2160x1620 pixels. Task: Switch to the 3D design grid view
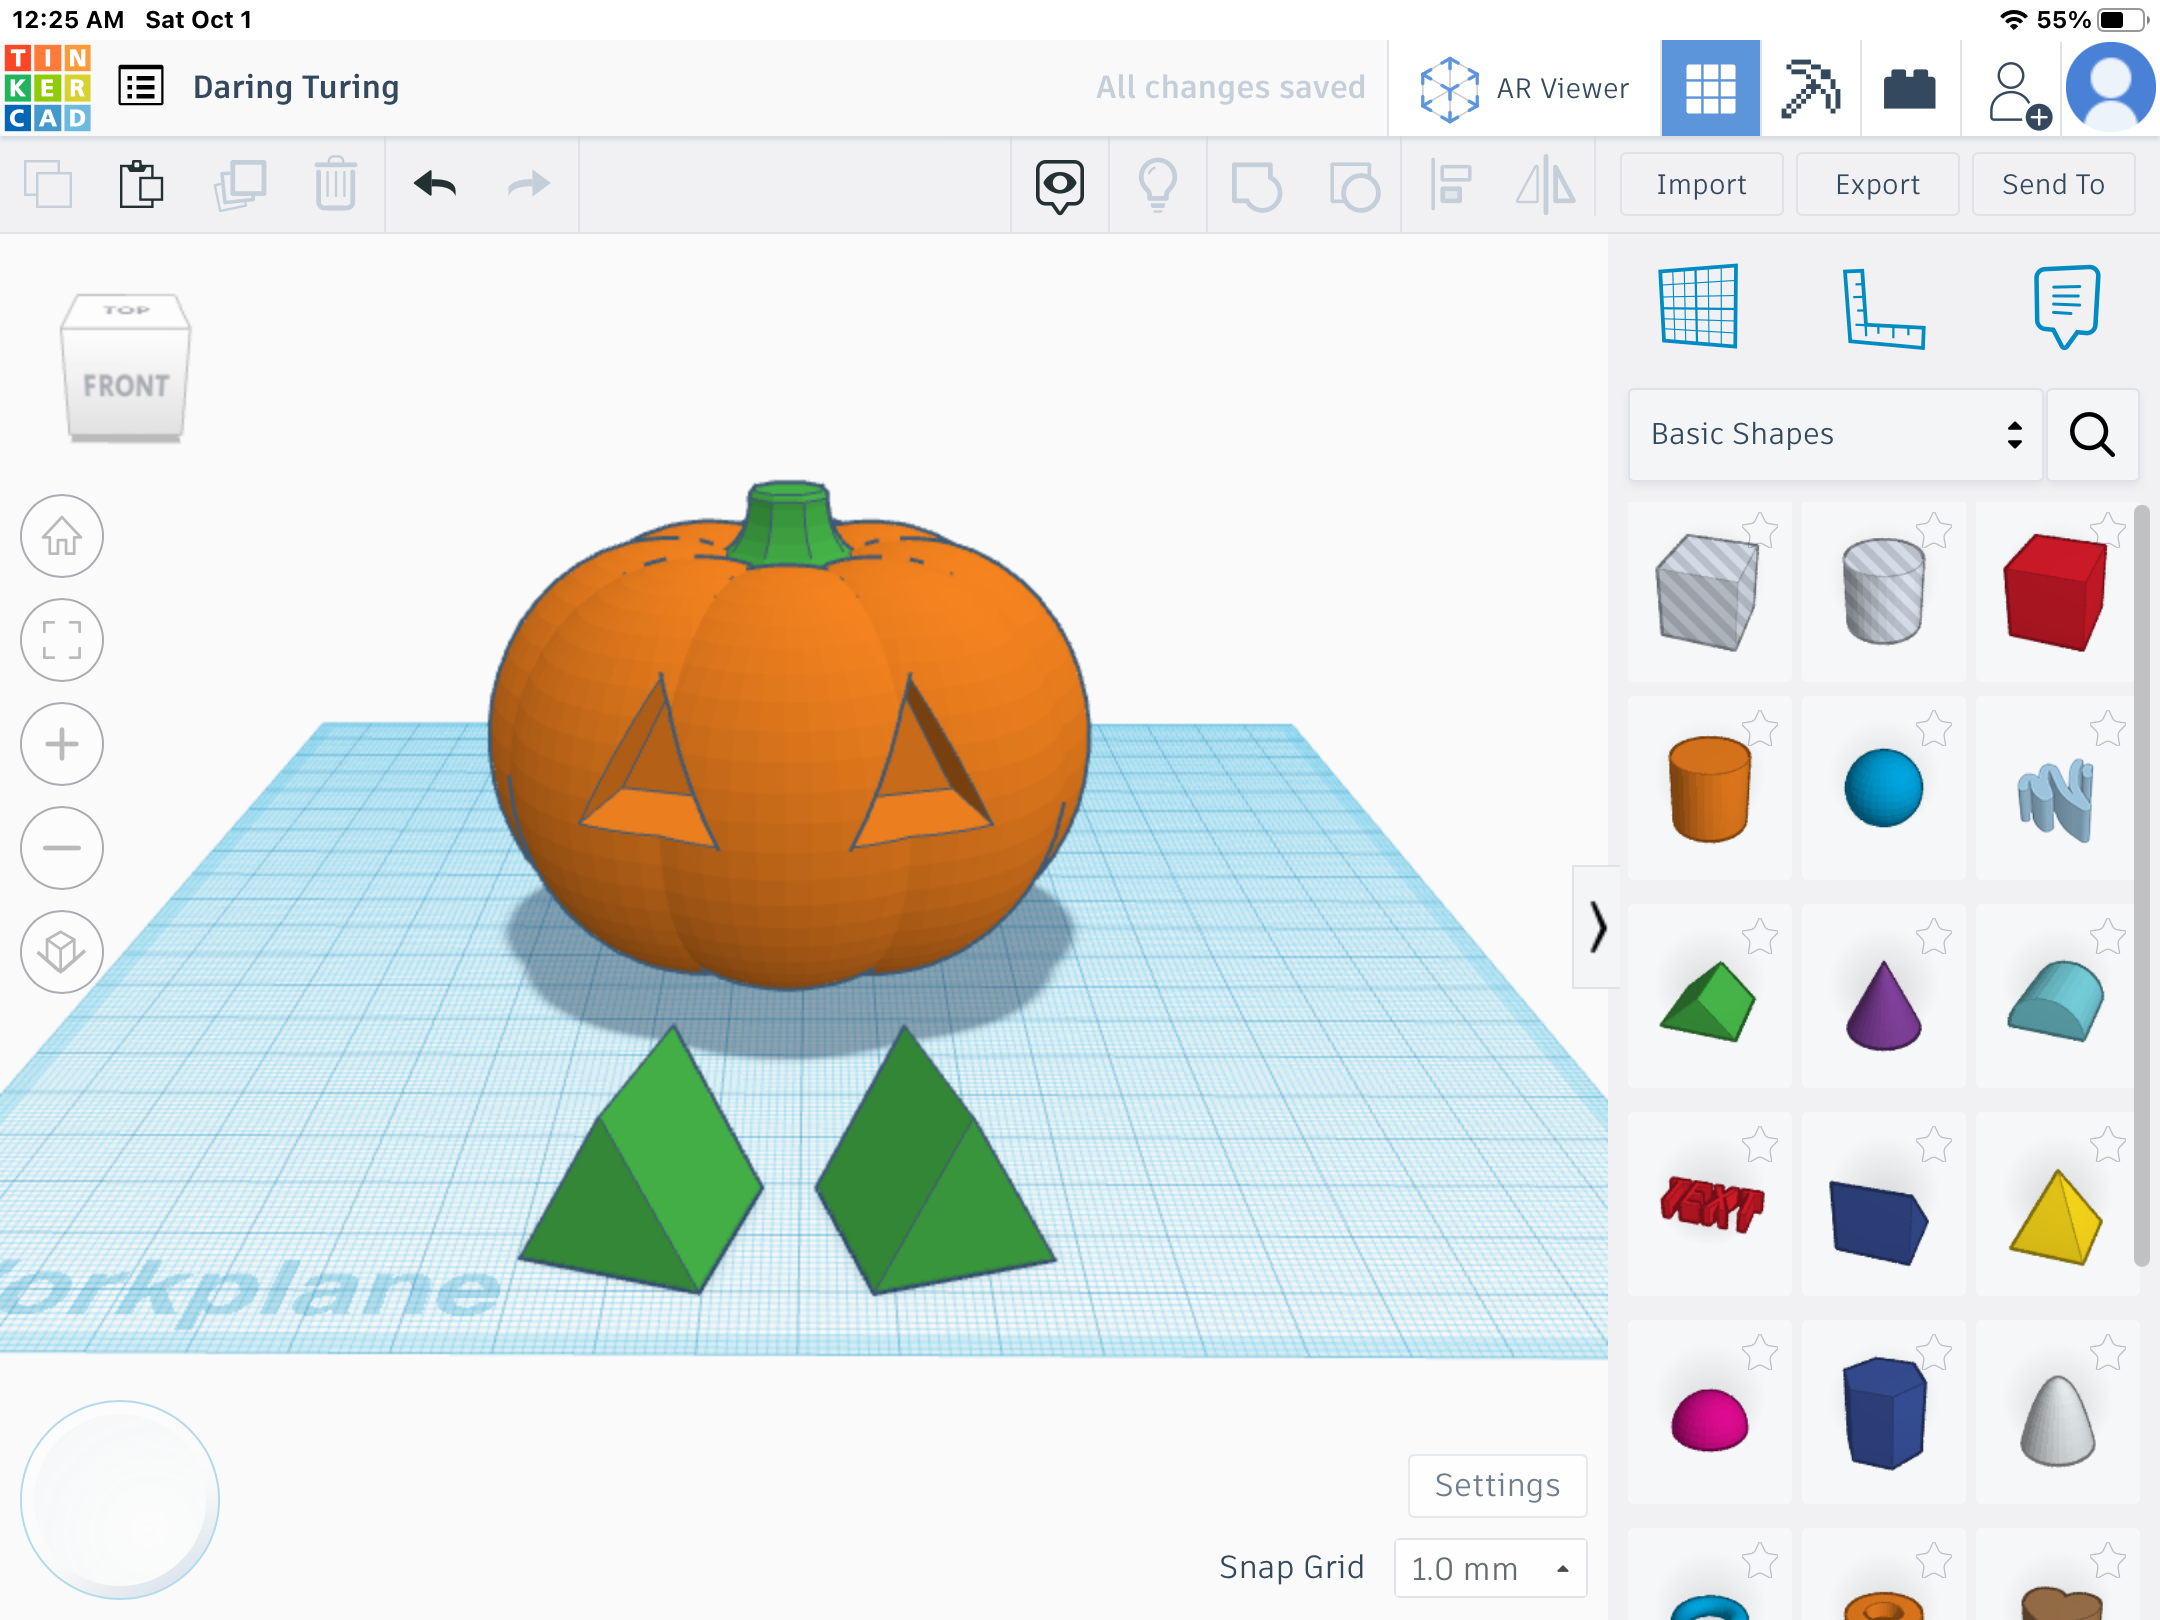pyautogui.click(x=1710, y=88)
